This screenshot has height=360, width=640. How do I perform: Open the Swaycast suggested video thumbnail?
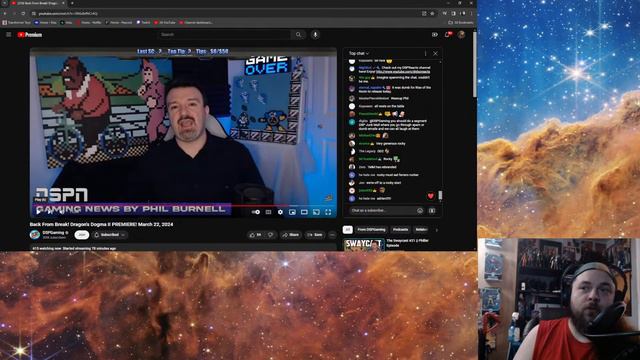point(364,244)
